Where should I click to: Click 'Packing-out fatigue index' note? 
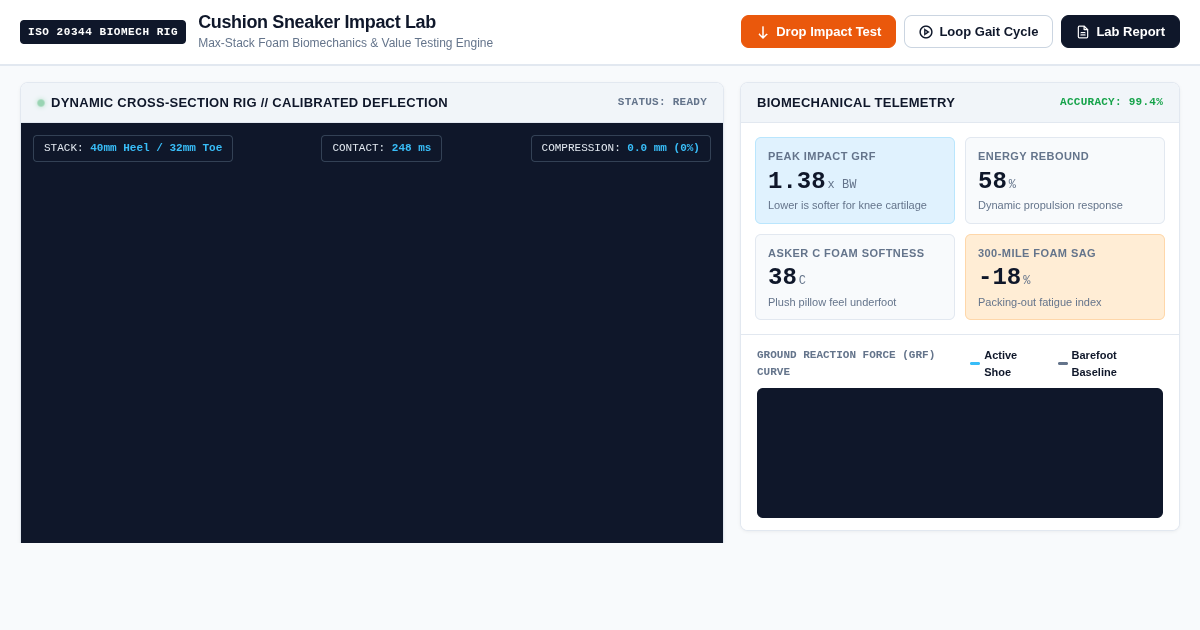click(x=1039, y=302)
